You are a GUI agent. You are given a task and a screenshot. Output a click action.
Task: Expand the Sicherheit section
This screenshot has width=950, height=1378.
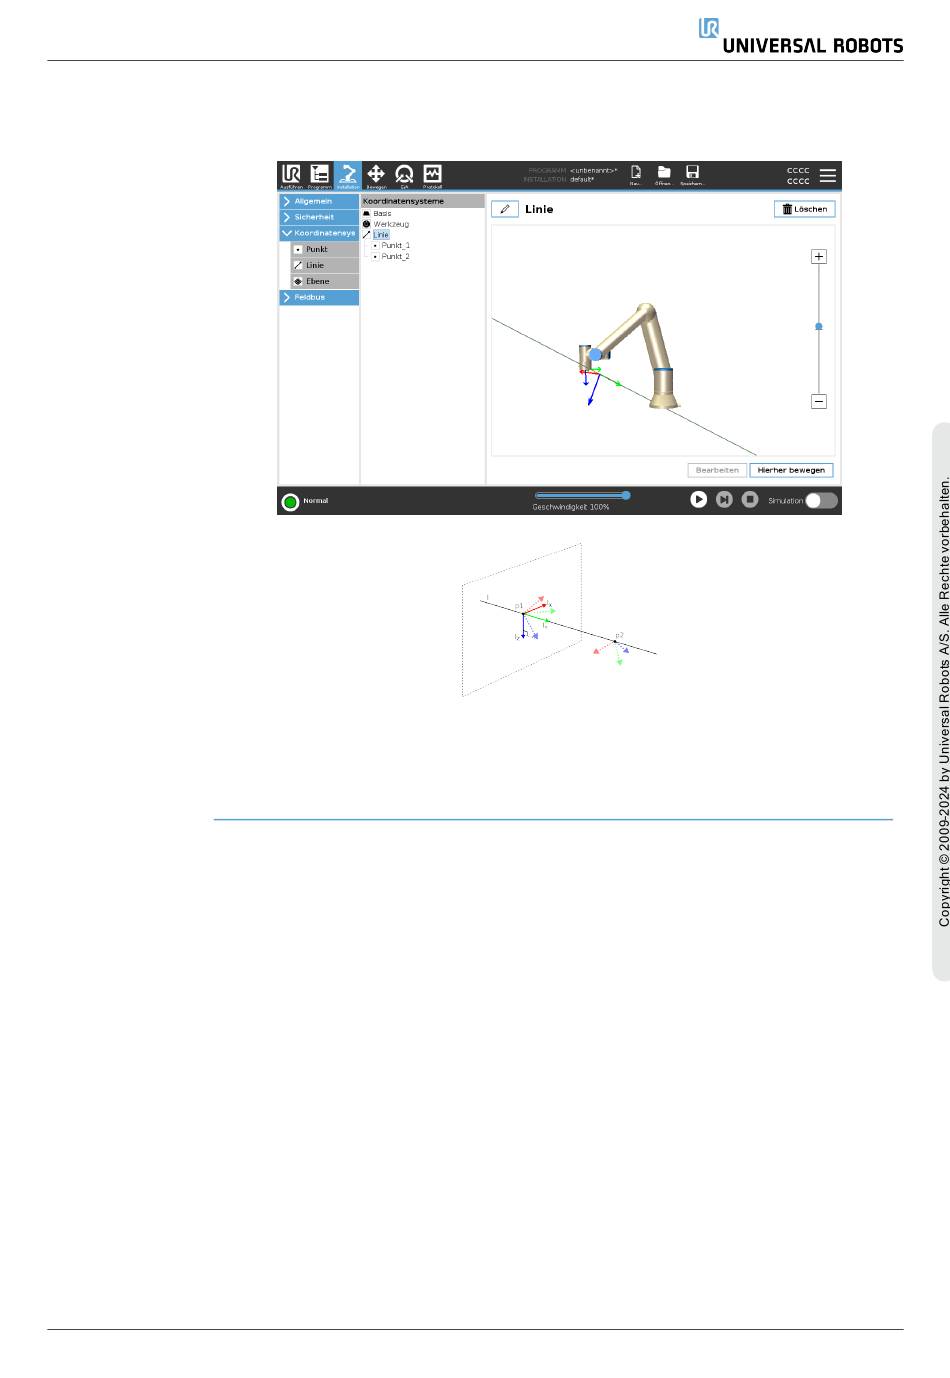click(319, 217)
